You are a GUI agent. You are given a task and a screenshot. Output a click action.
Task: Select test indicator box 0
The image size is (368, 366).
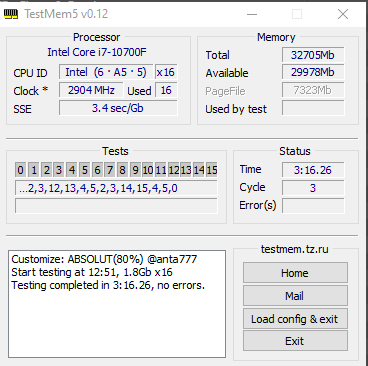[x=21, y=170]
